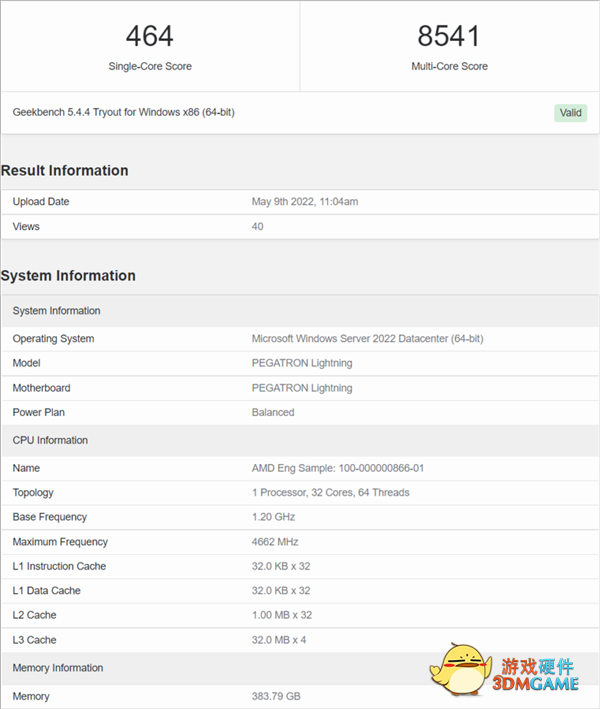Click the System Information main heading

click(68, 276)
